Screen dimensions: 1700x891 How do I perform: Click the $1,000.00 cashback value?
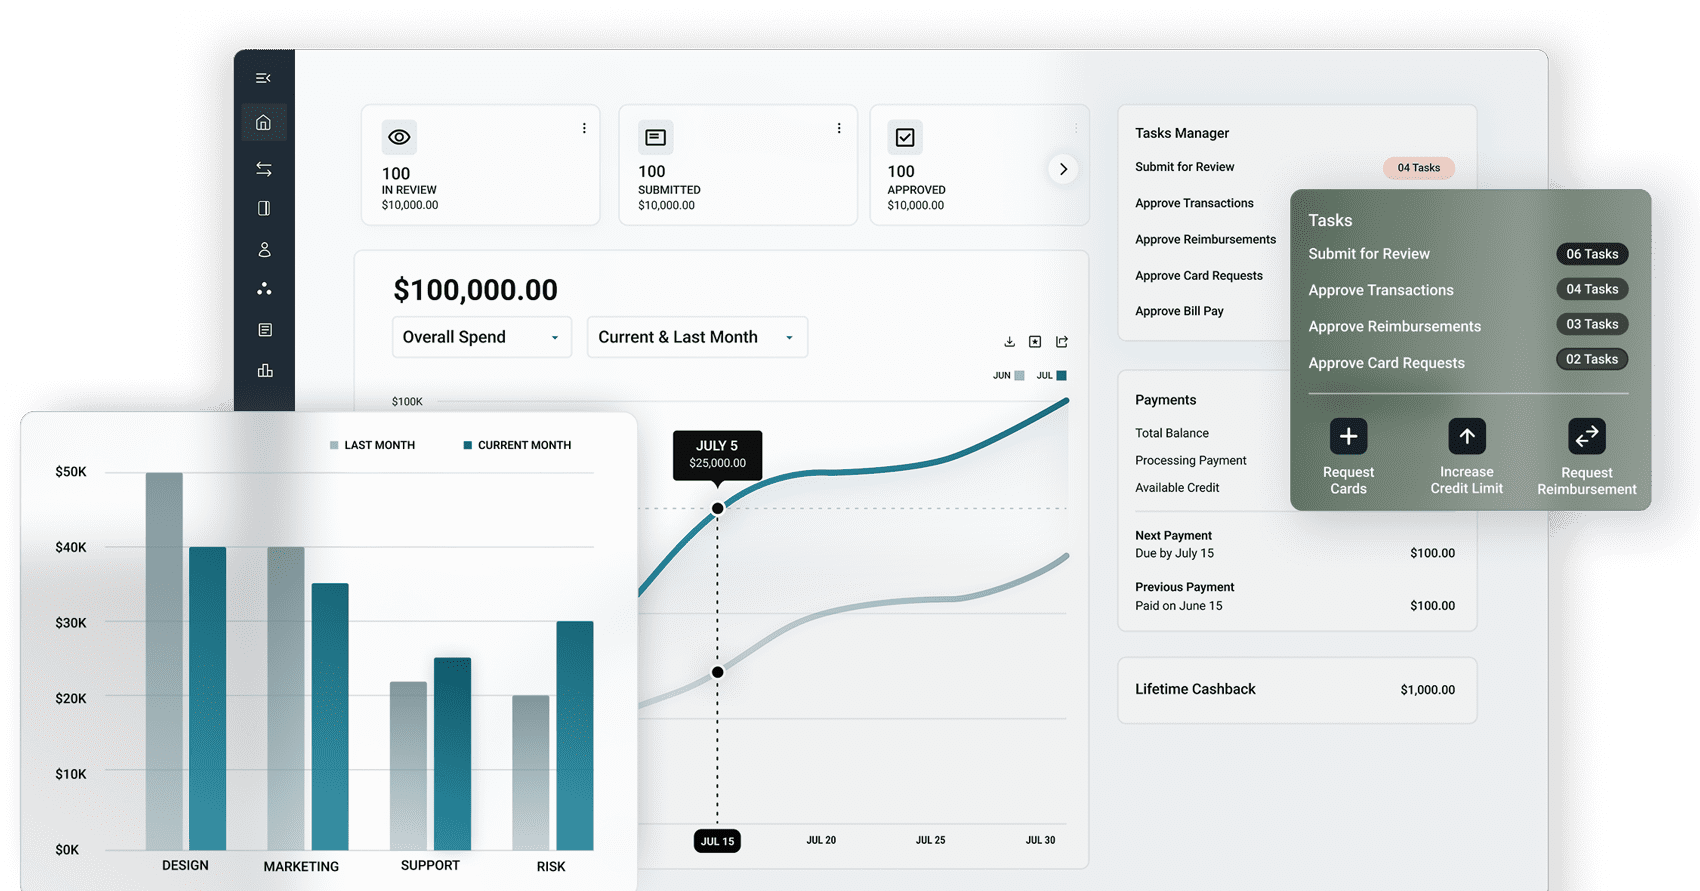[1427, 690]
